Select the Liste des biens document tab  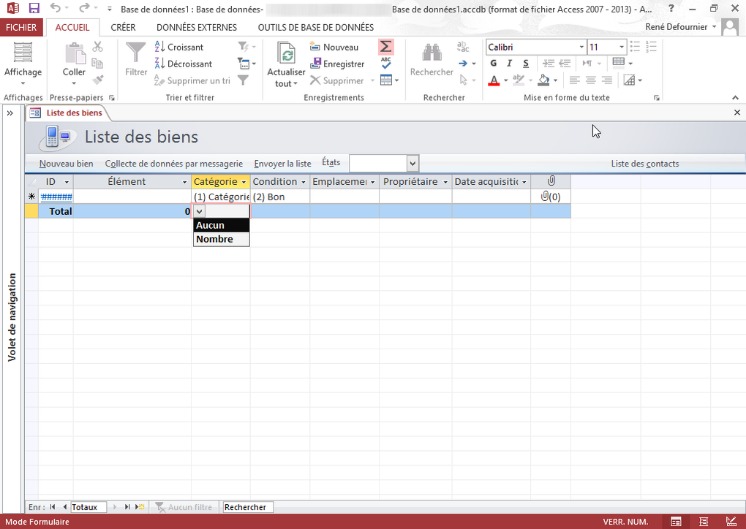click(69, 113)
